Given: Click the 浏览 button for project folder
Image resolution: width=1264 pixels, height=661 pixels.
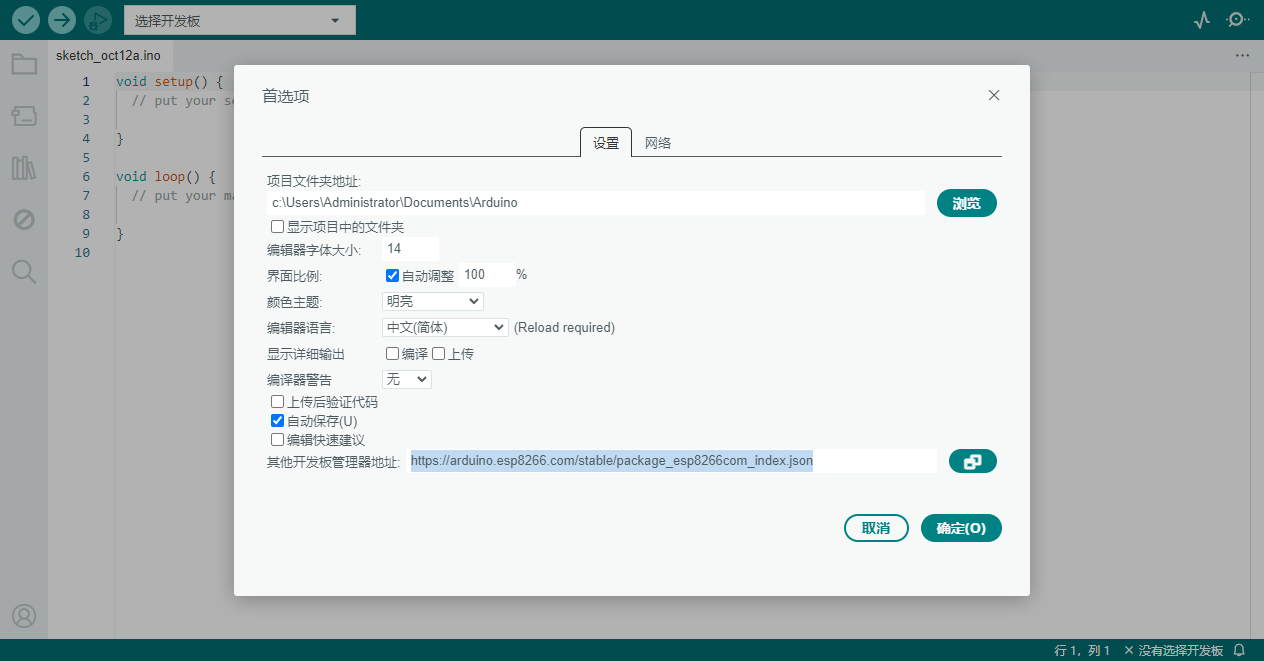Looking at the screenshot, I should point(966,202).
